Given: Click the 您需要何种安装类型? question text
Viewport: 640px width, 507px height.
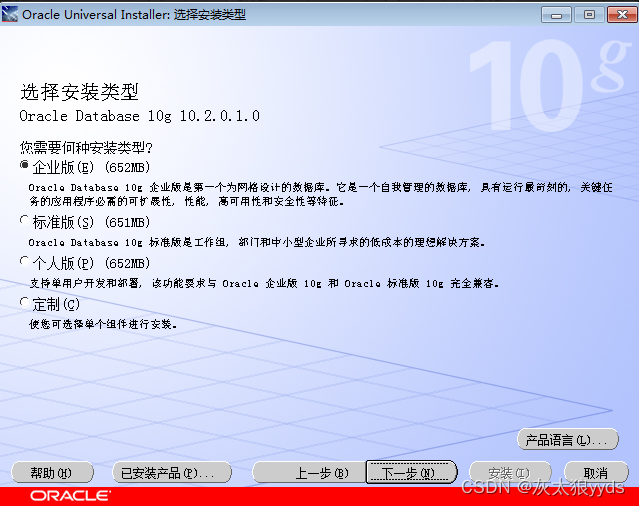Looking at the screenshot, I should pyautogui.click(x=86, y=147).
